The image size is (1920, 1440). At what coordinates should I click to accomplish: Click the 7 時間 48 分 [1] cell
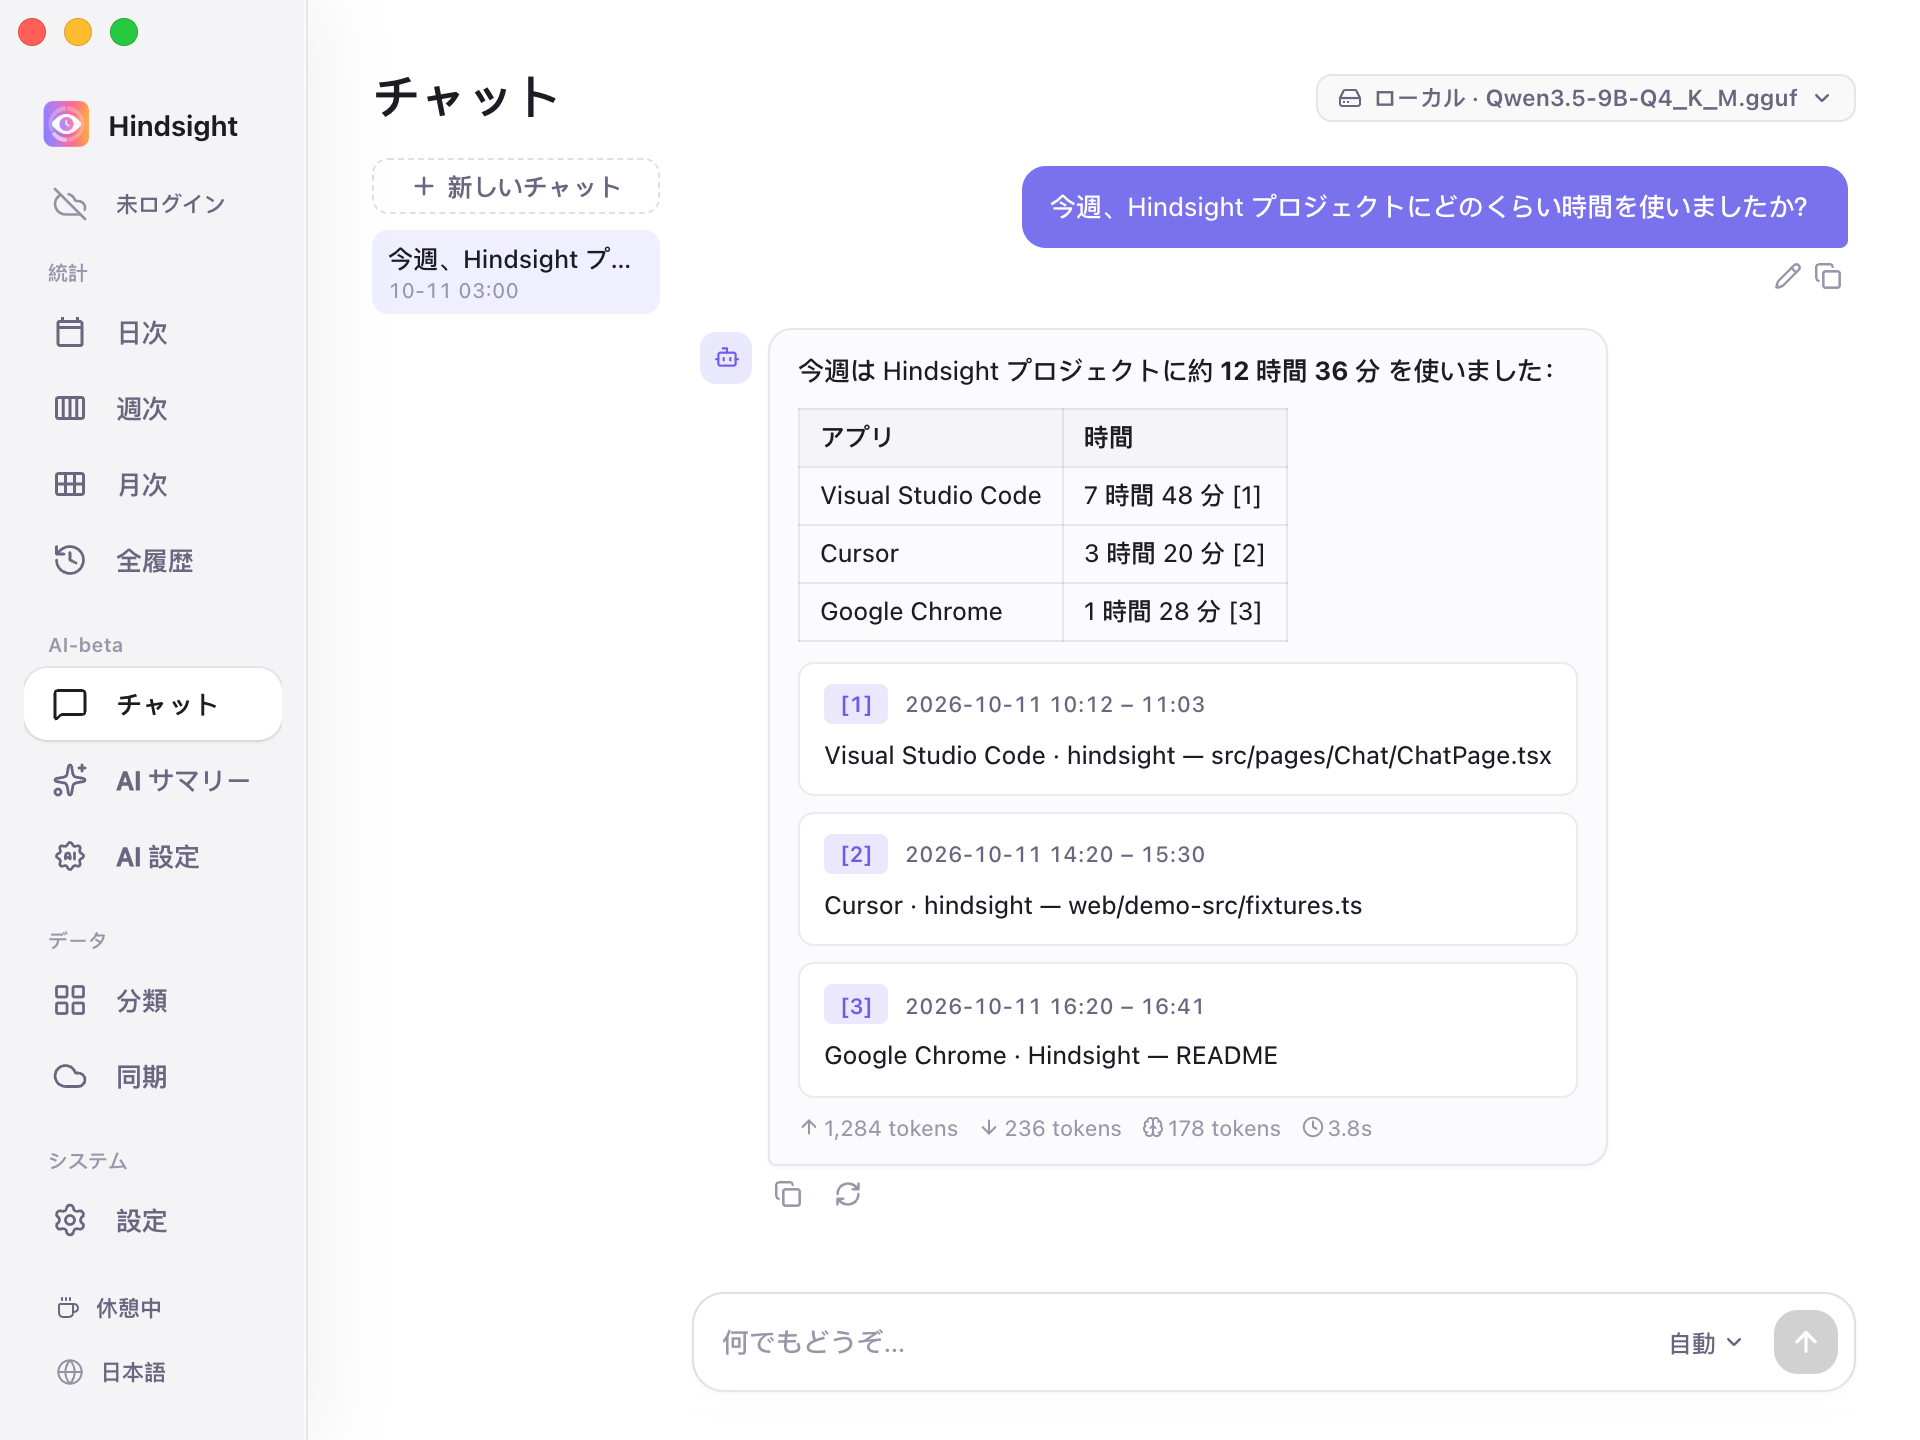click(x=1174, y=496)
